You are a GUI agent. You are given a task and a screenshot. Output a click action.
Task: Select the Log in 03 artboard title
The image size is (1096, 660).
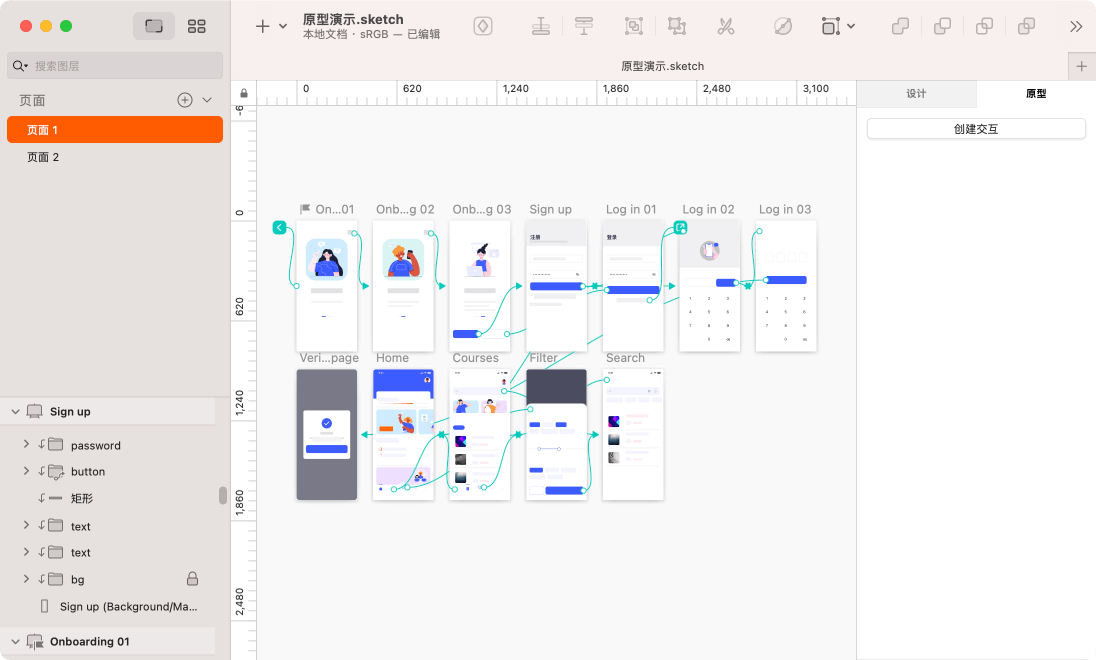click(x=785, y=209)
